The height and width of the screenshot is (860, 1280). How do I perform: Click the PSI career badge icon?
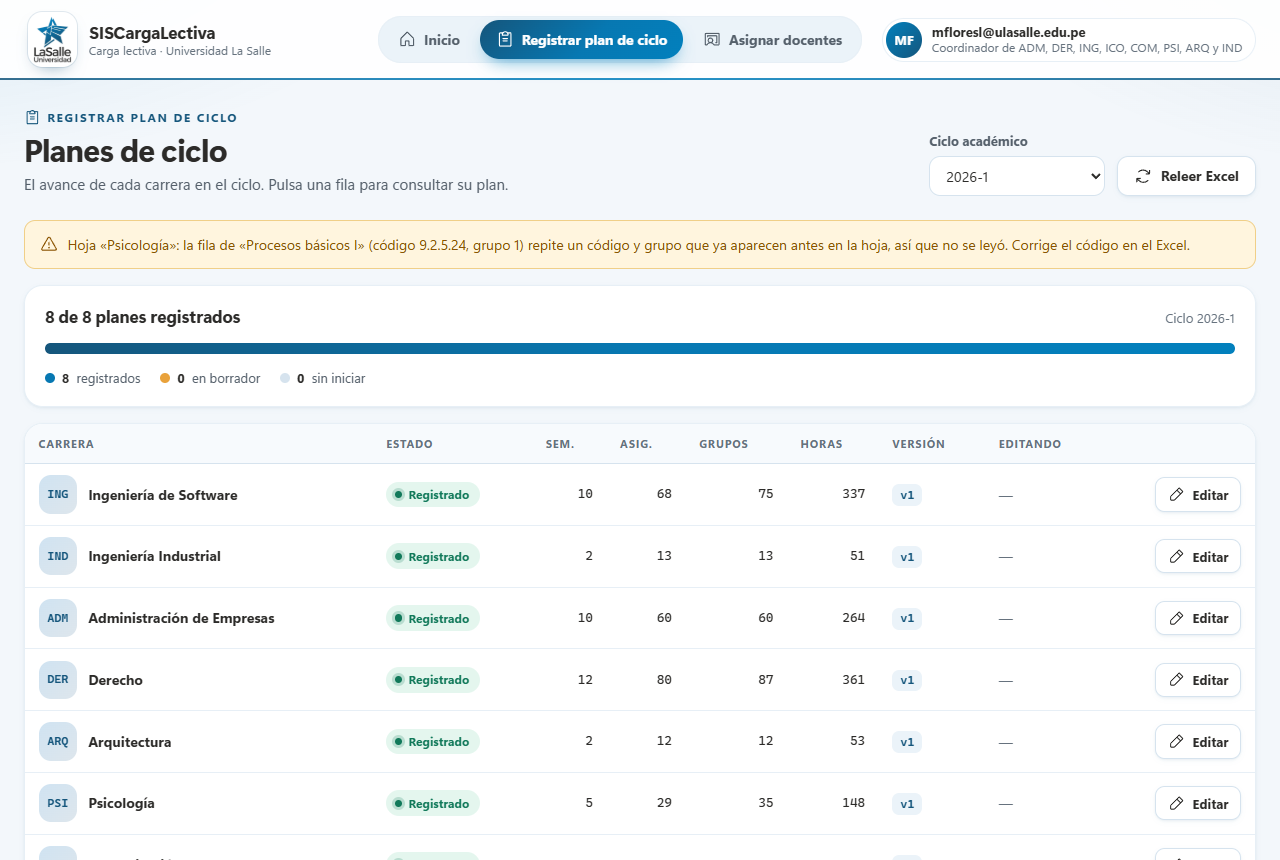tap(58, 803)
